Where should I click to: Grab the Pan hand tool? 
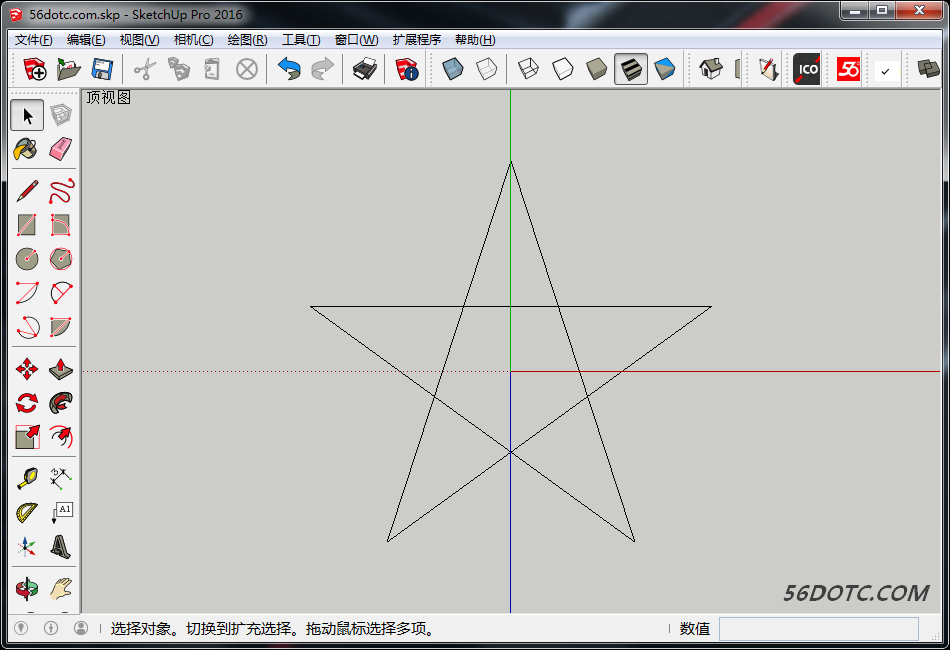tap(60, 590)
